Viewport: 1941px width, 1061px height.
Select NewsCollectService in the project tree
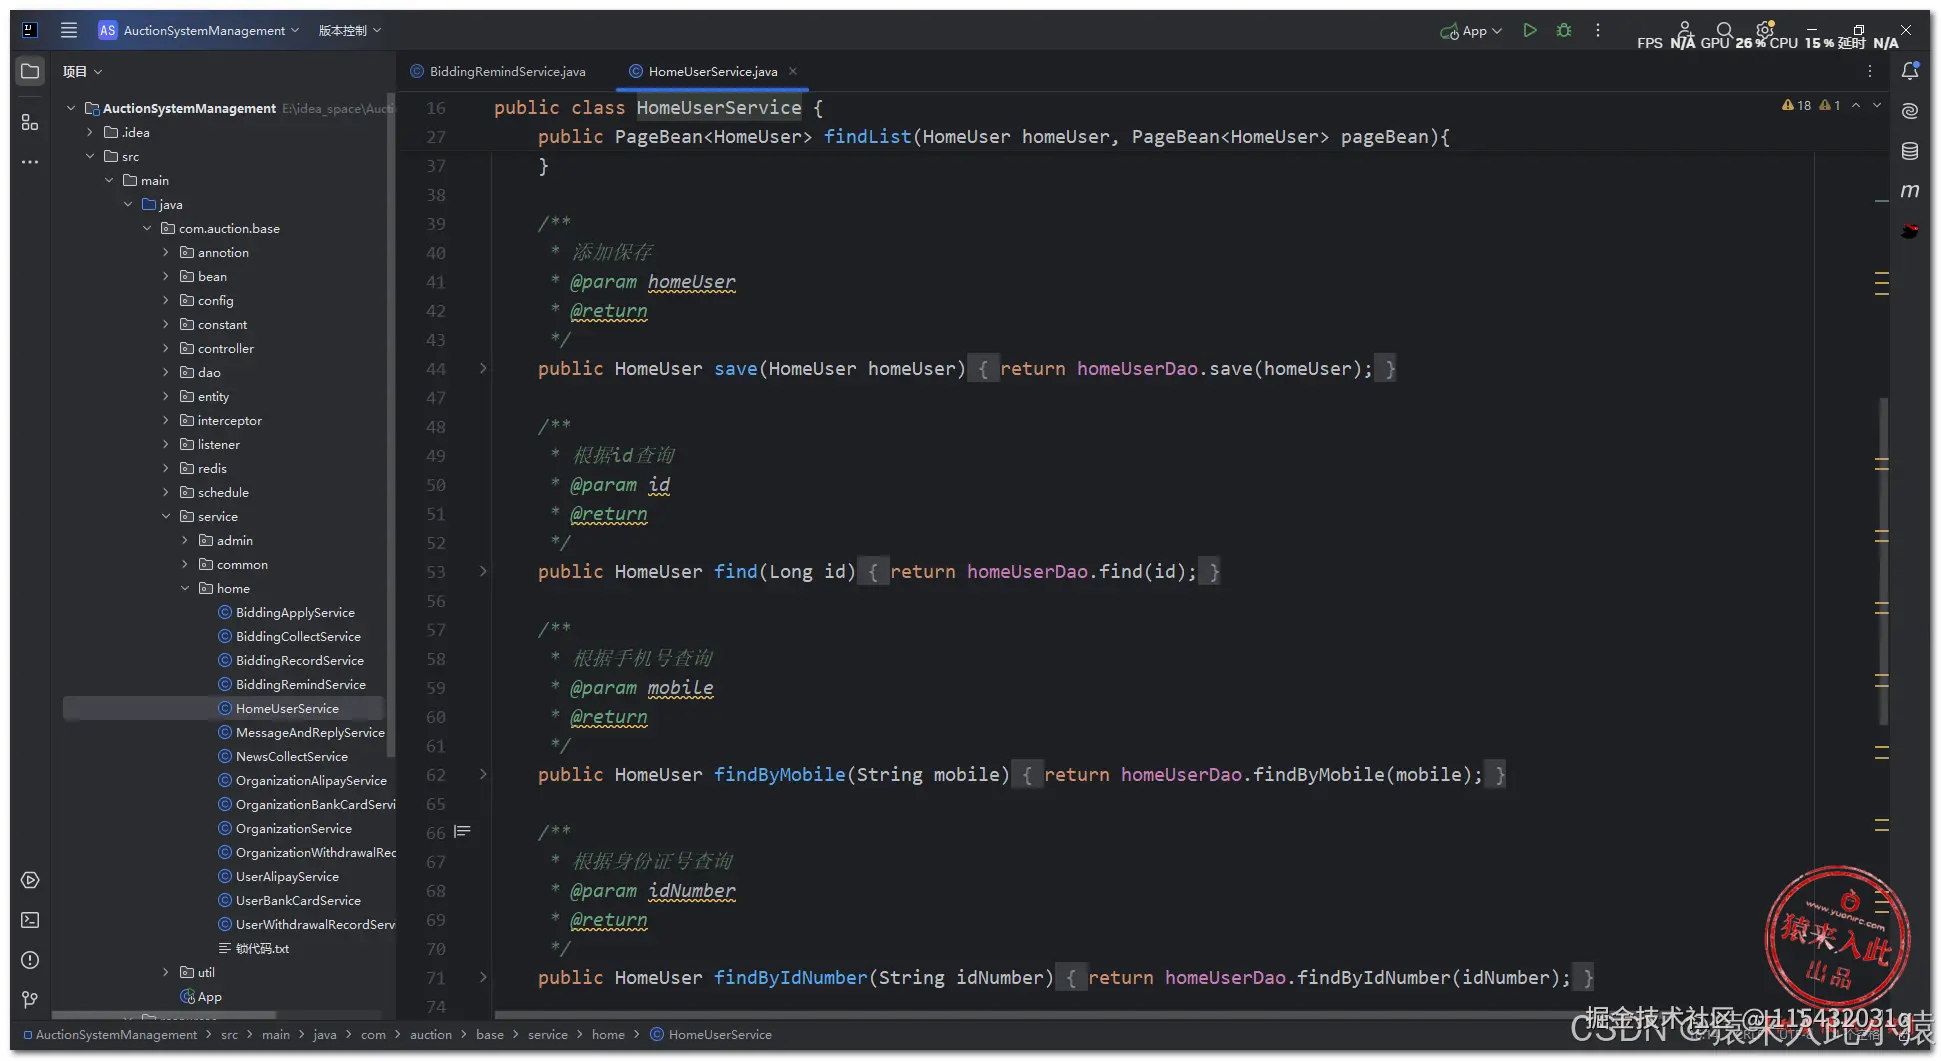(283, 756)
